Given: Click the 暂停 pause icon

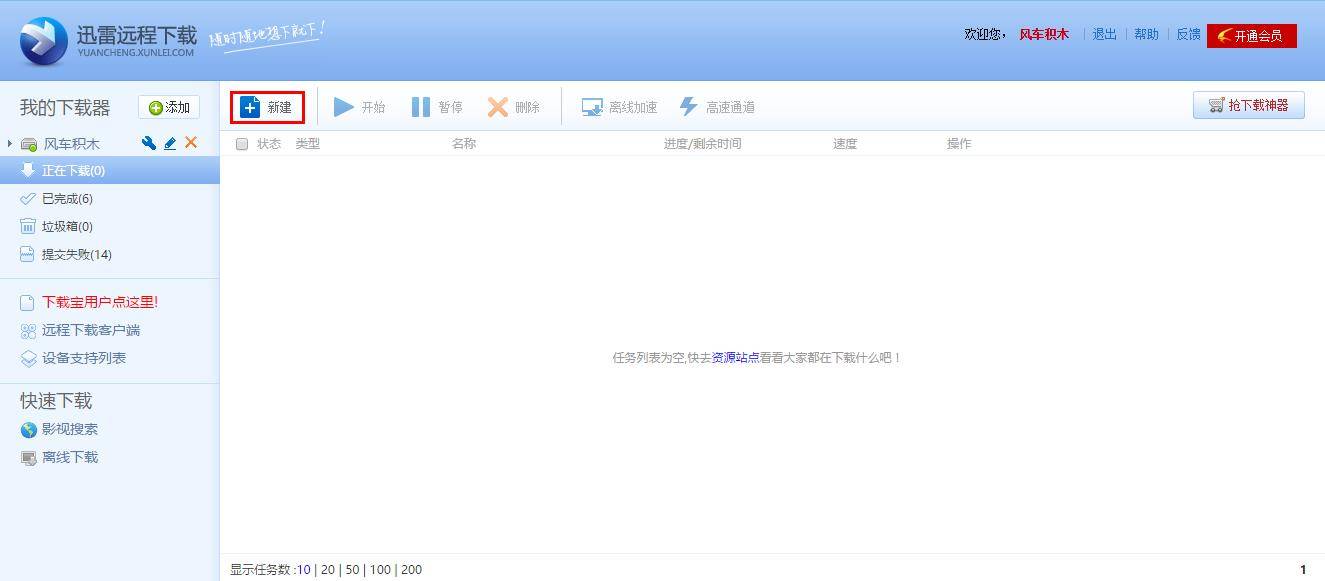Looking at the screenshot, I should (421, 107).
